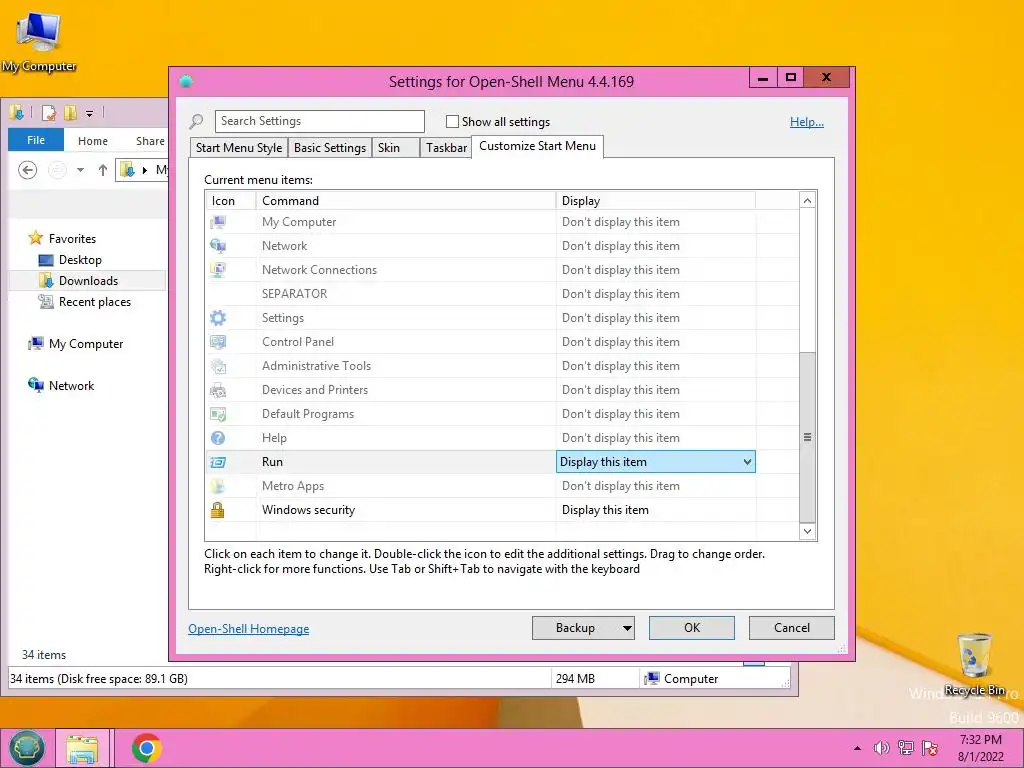1024x768 pixels.
Task: Click the volume speaker tray icon
Action: [882, 748]
